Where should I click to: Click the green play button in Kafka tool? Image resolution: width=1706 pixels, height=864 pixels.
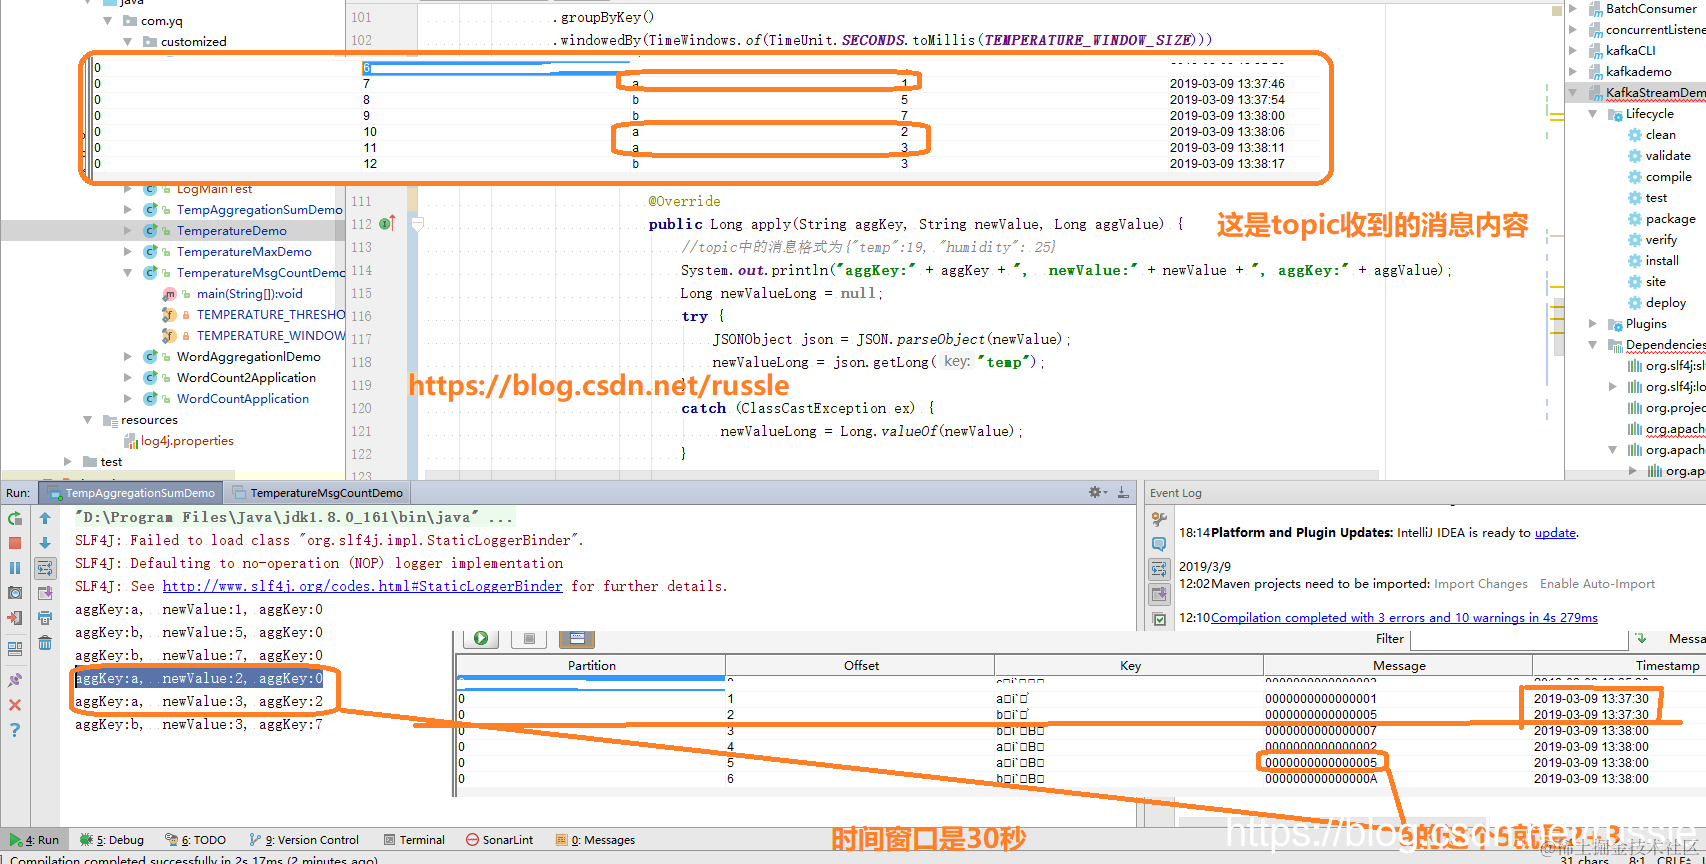[481, 638]
